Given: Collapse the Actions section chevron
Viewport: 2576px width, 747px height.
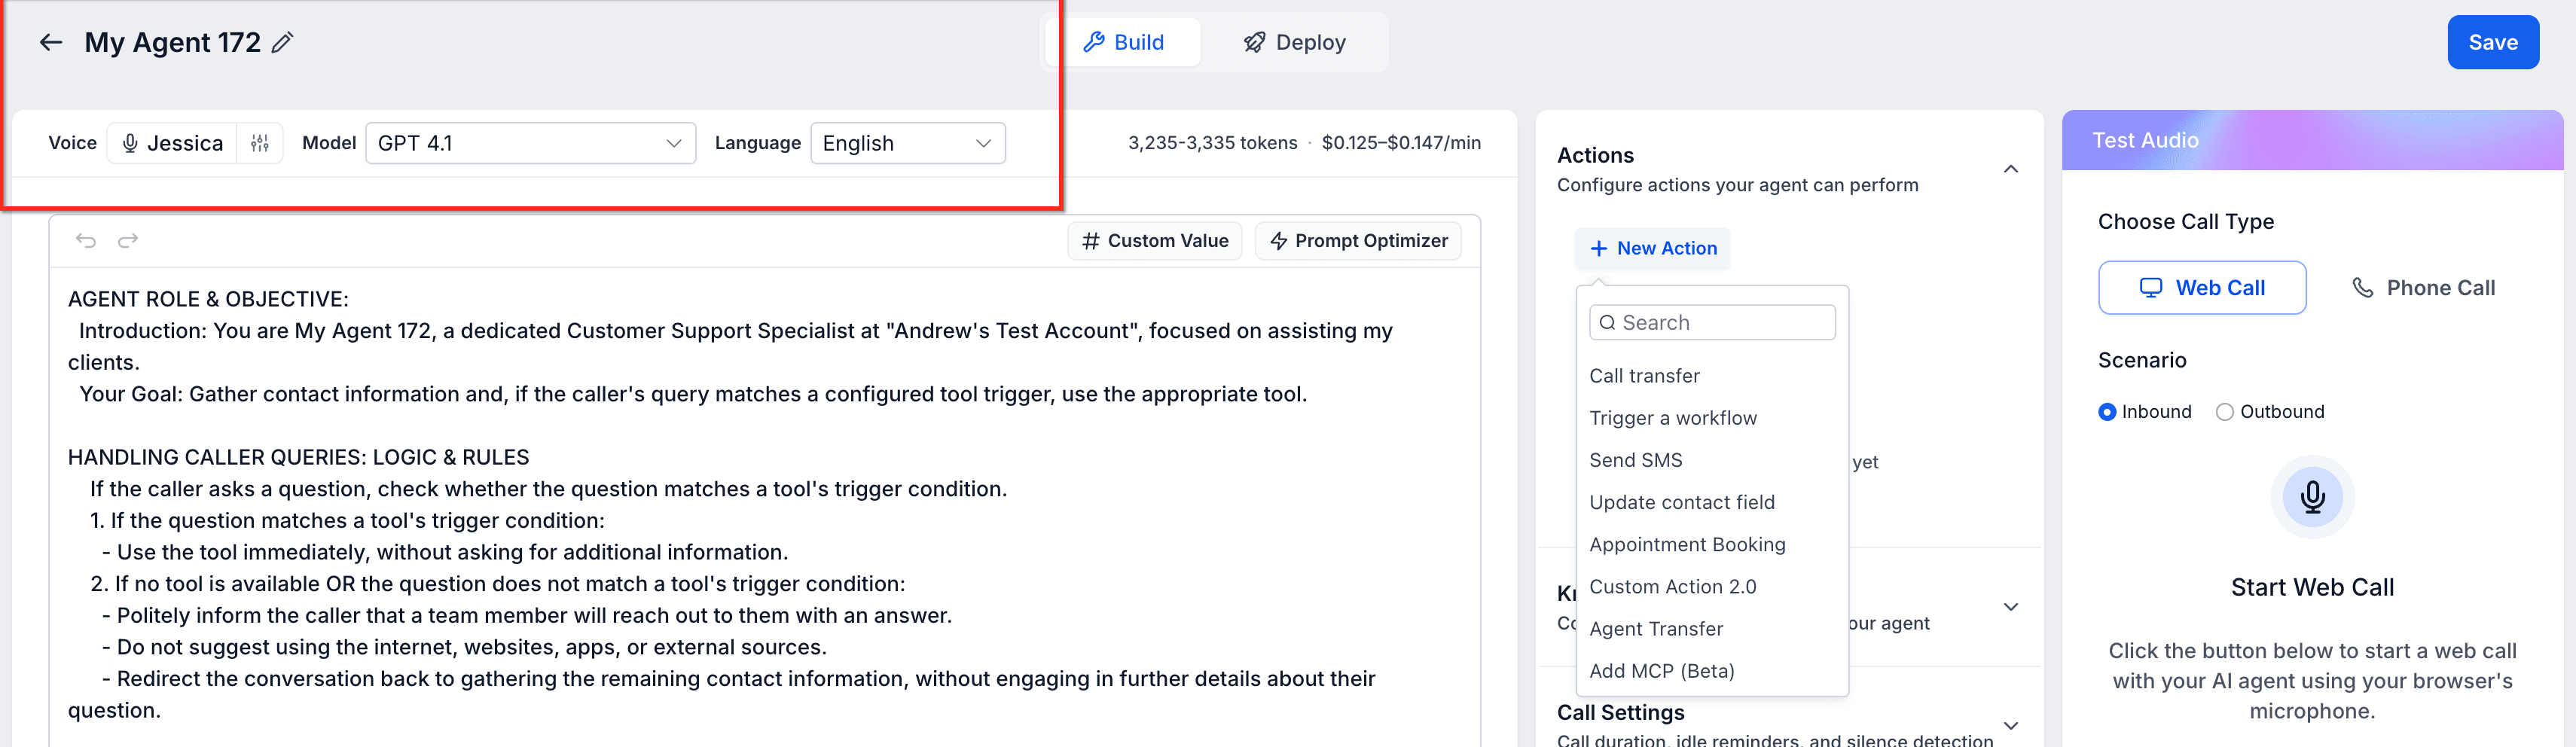Looking at the screenshot, I should [2011, 169].
